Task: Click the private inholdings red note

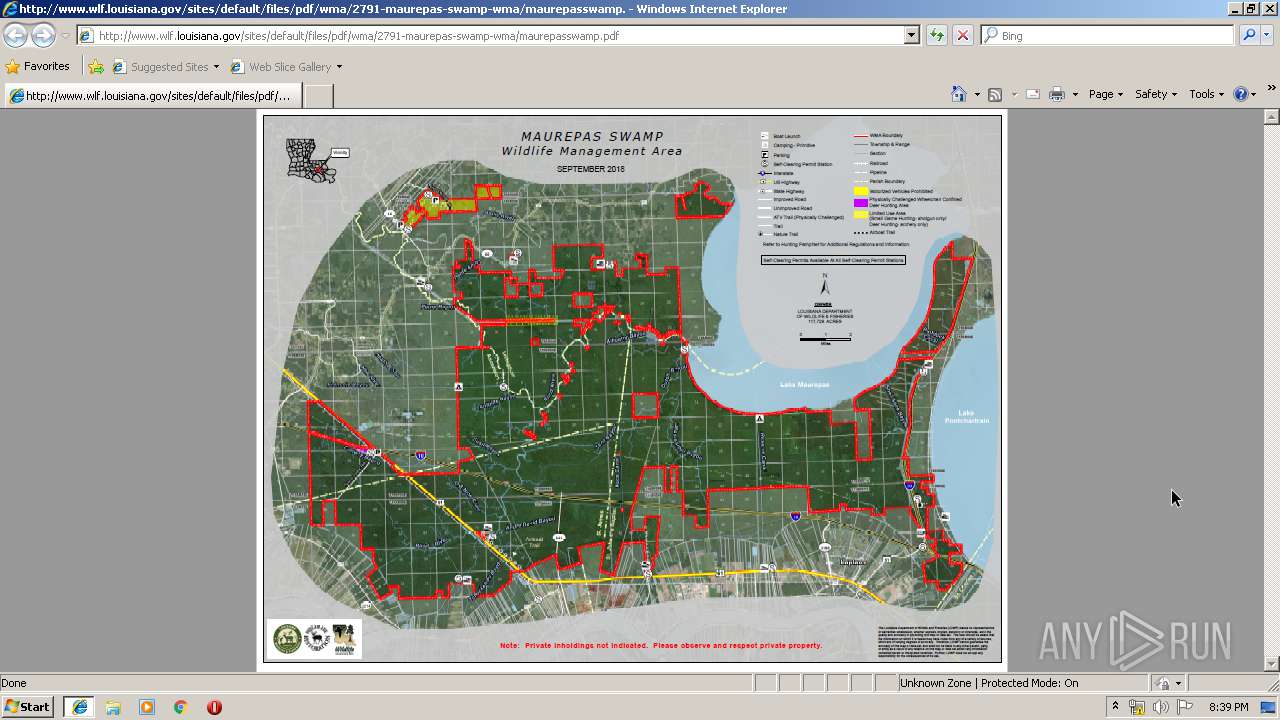Action: tap(661, 646)
